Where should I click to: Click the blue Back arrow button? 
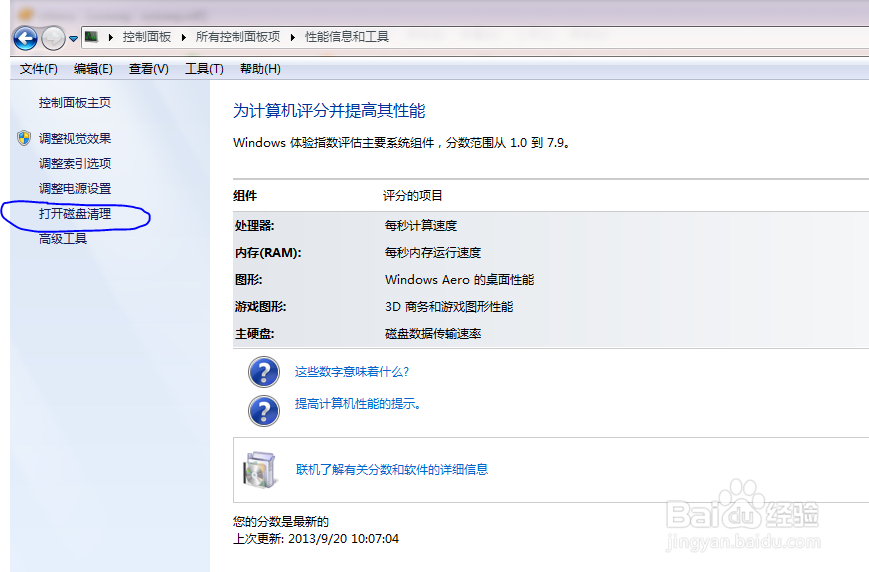coord(25,38)
